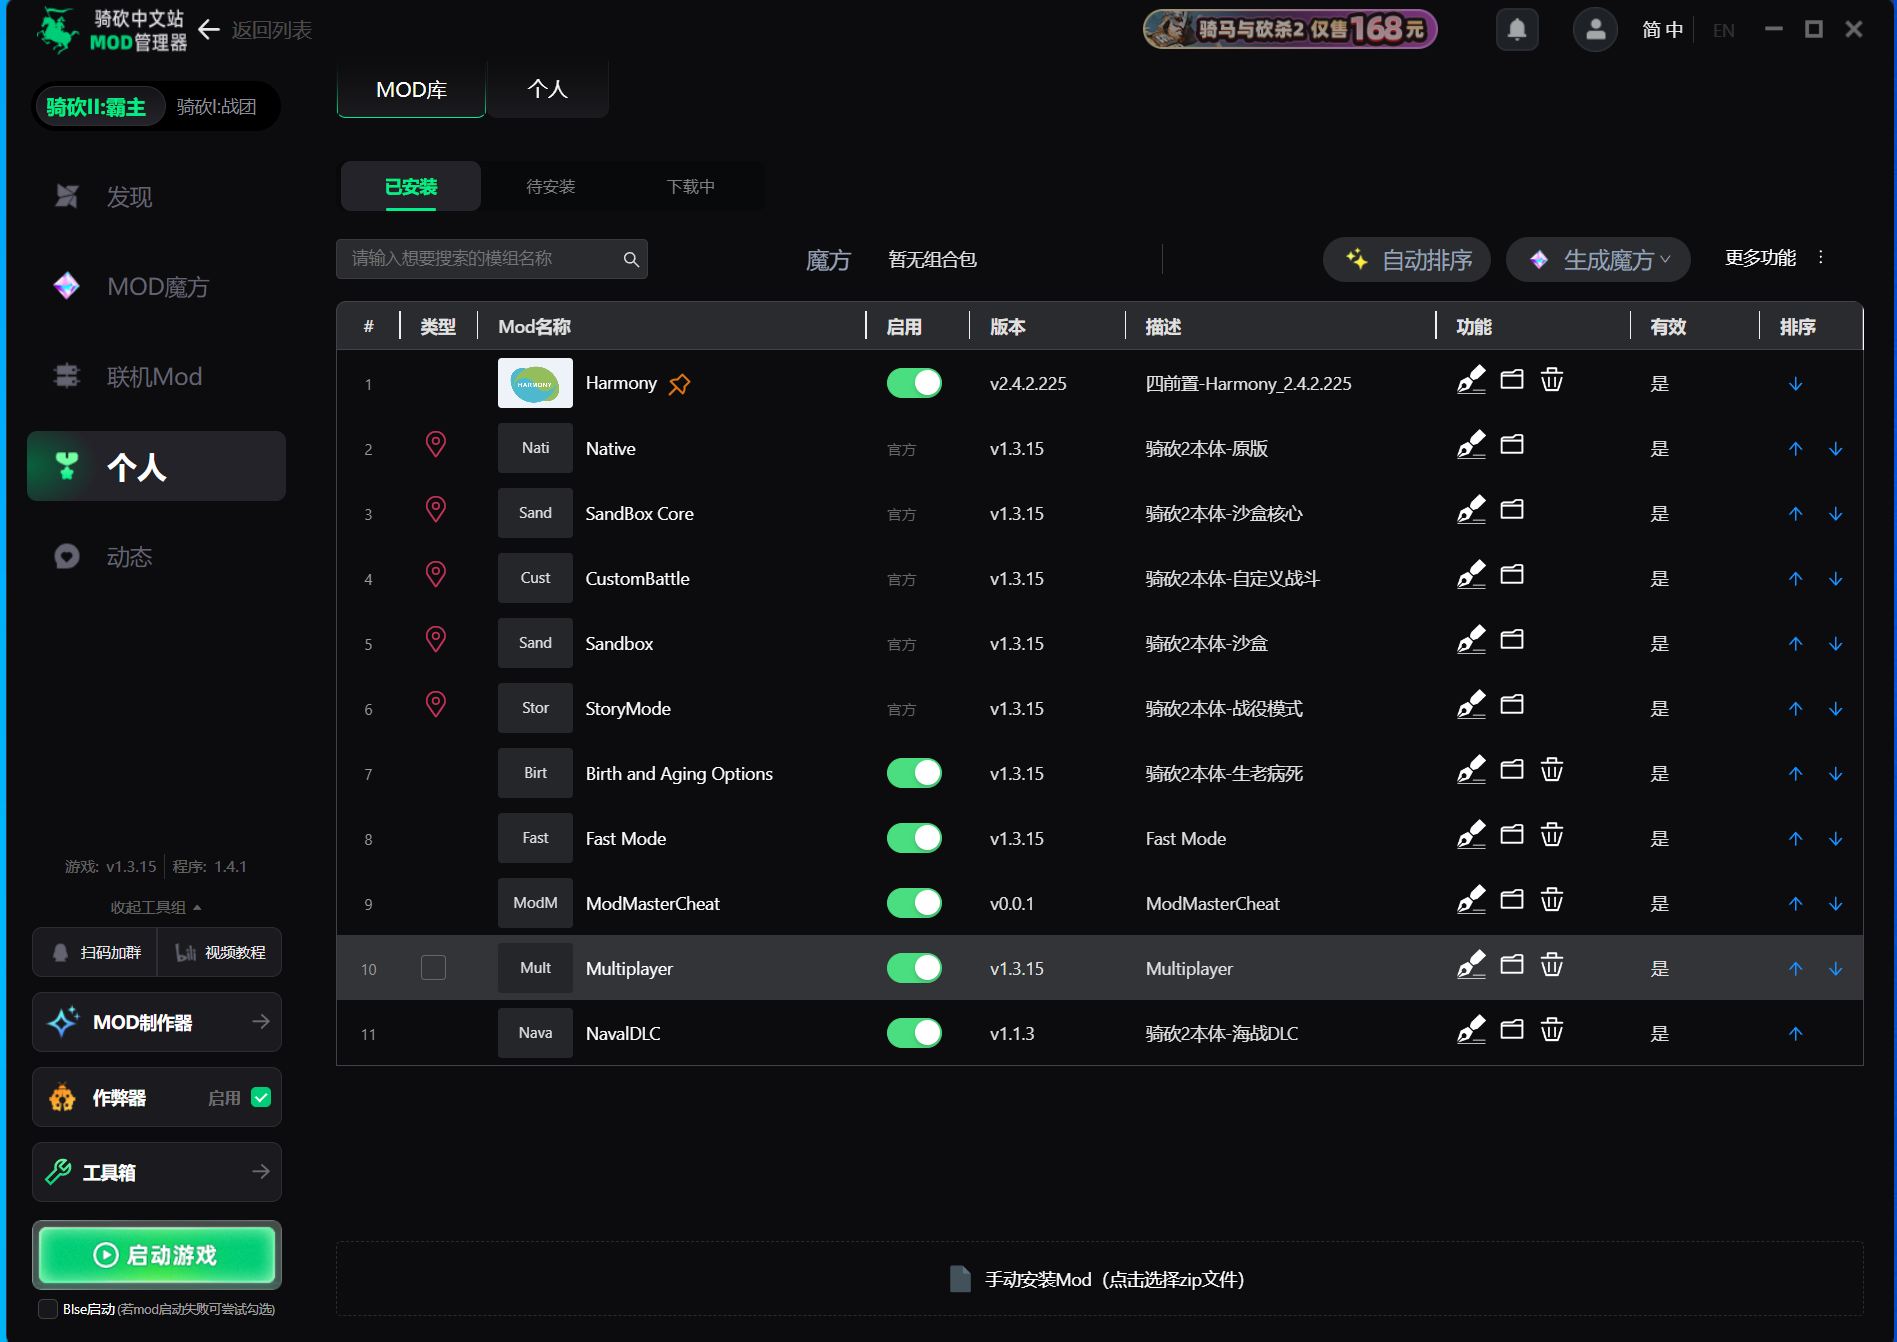Click the Harmony mod thumbnail
The image size is (1897, 1342).
point(535,383)
